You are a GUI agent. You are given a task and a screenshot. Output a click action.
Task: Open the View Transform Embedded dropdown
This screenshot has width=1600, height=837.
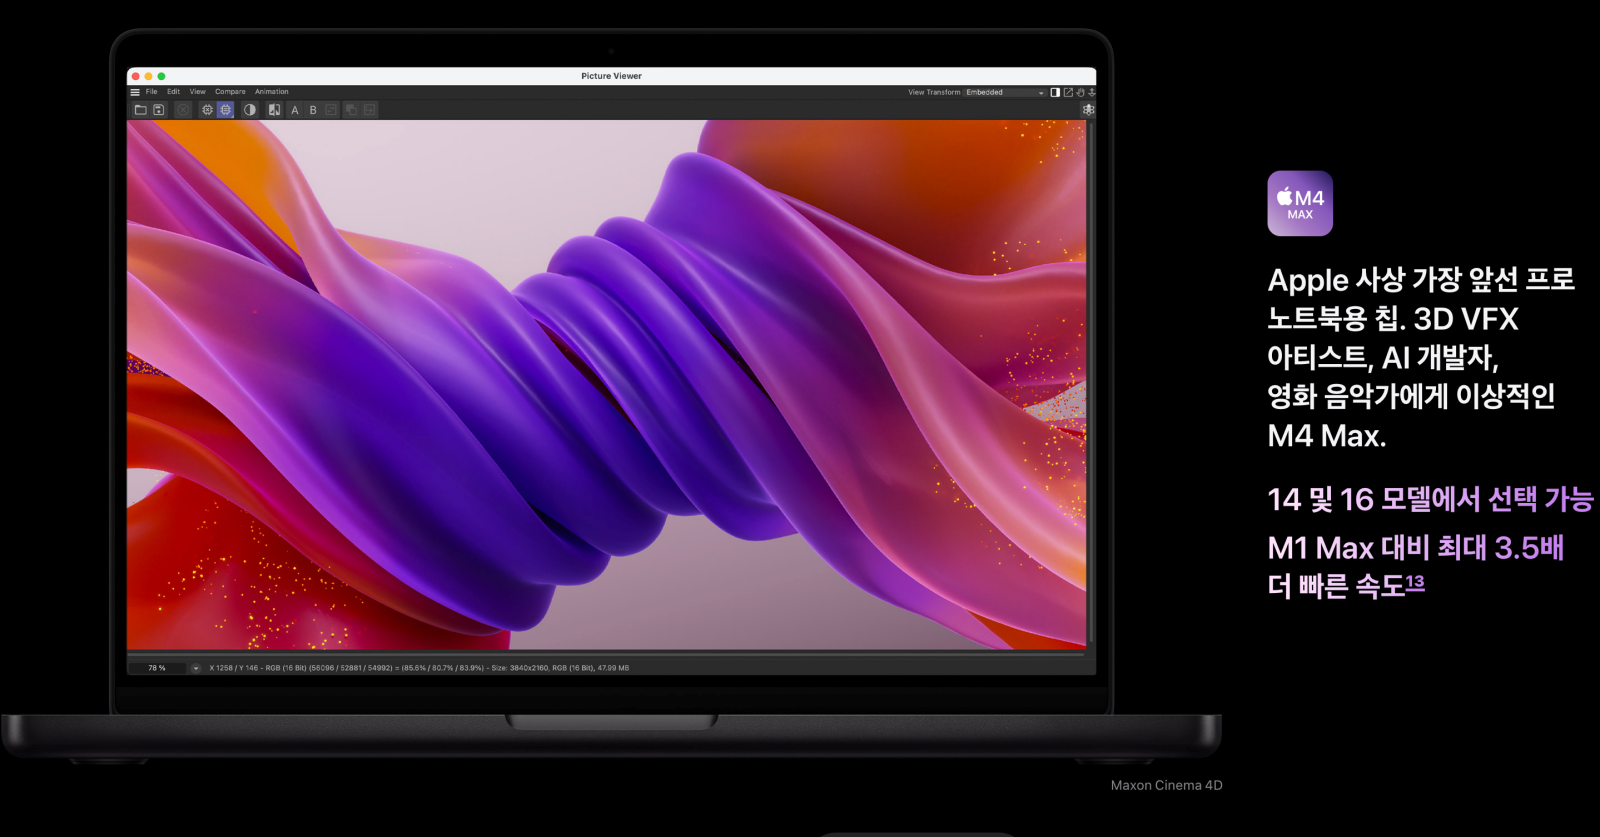[x=1005, y=92]
